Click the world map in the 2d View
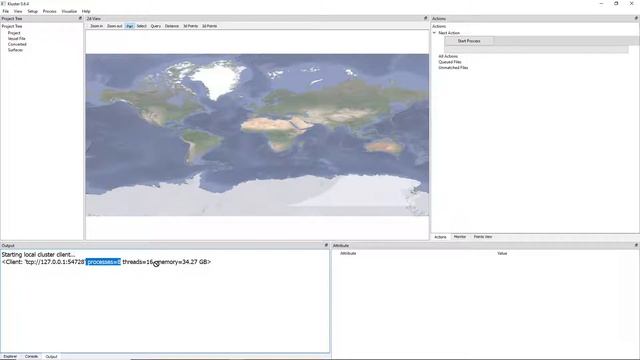640x360 pixels. coord(257,135)
